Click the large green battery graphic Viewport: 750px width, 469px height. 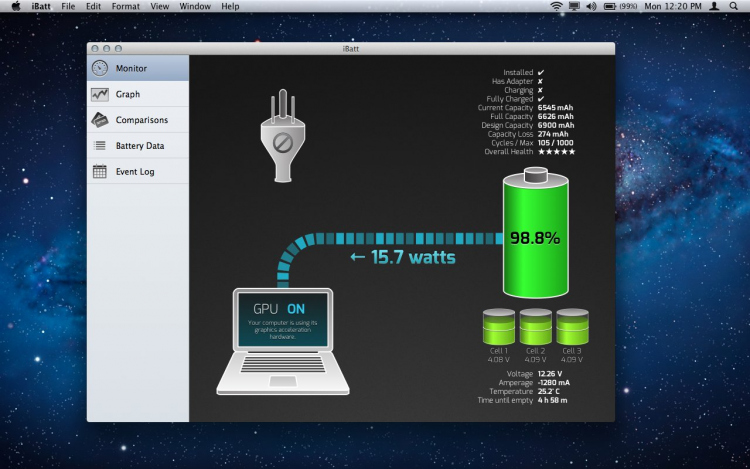click(536, 233)
